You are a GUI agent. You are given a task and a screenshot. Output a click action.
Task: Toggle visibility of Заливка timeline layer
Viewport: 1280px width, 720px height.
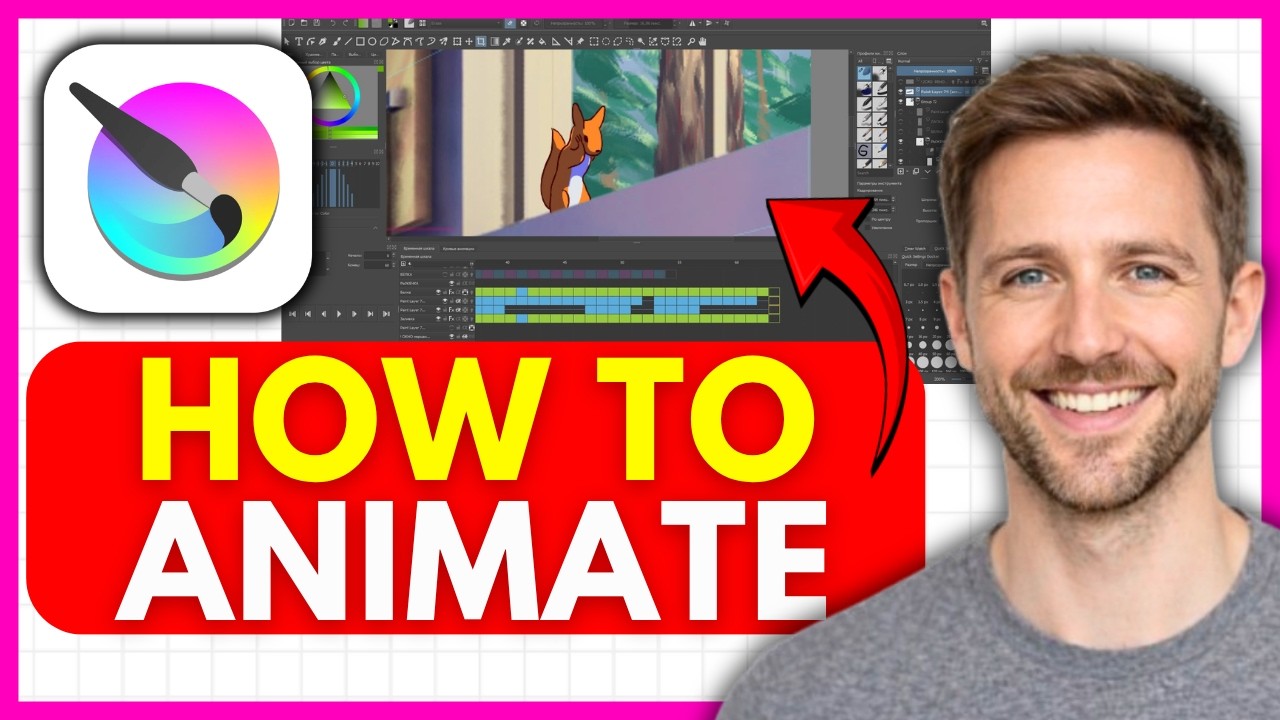coord(438,319)
